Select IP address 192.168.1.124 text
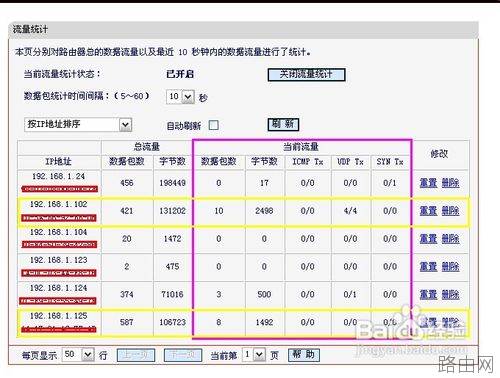This screenshot has height=378, width=500. tap(59, 288)
